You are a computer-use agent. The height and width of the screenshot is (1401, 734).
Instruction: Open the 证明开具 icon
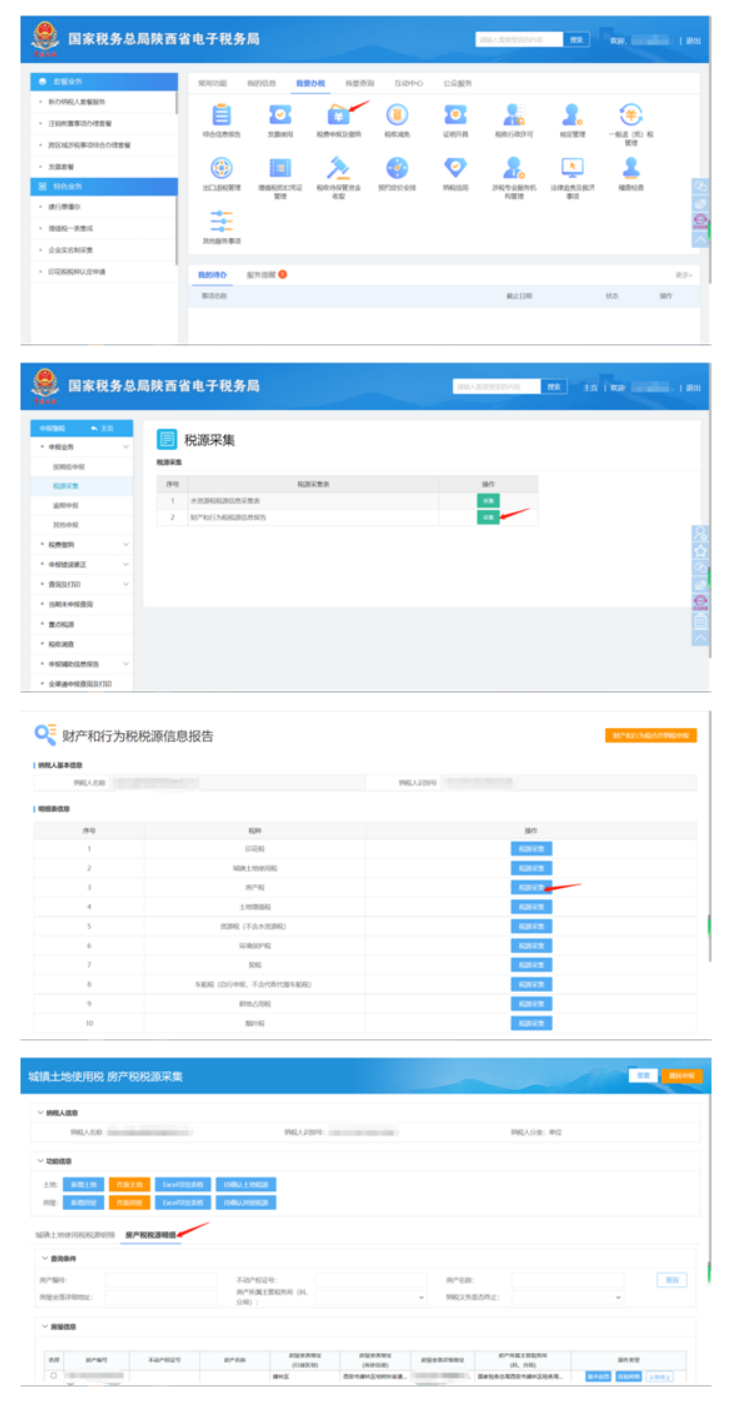[455, 115]
